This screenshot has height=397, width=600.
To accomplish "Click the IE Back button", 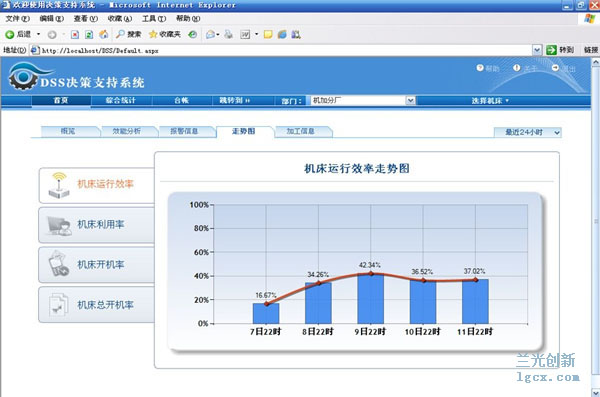I will tap(18, 34).
